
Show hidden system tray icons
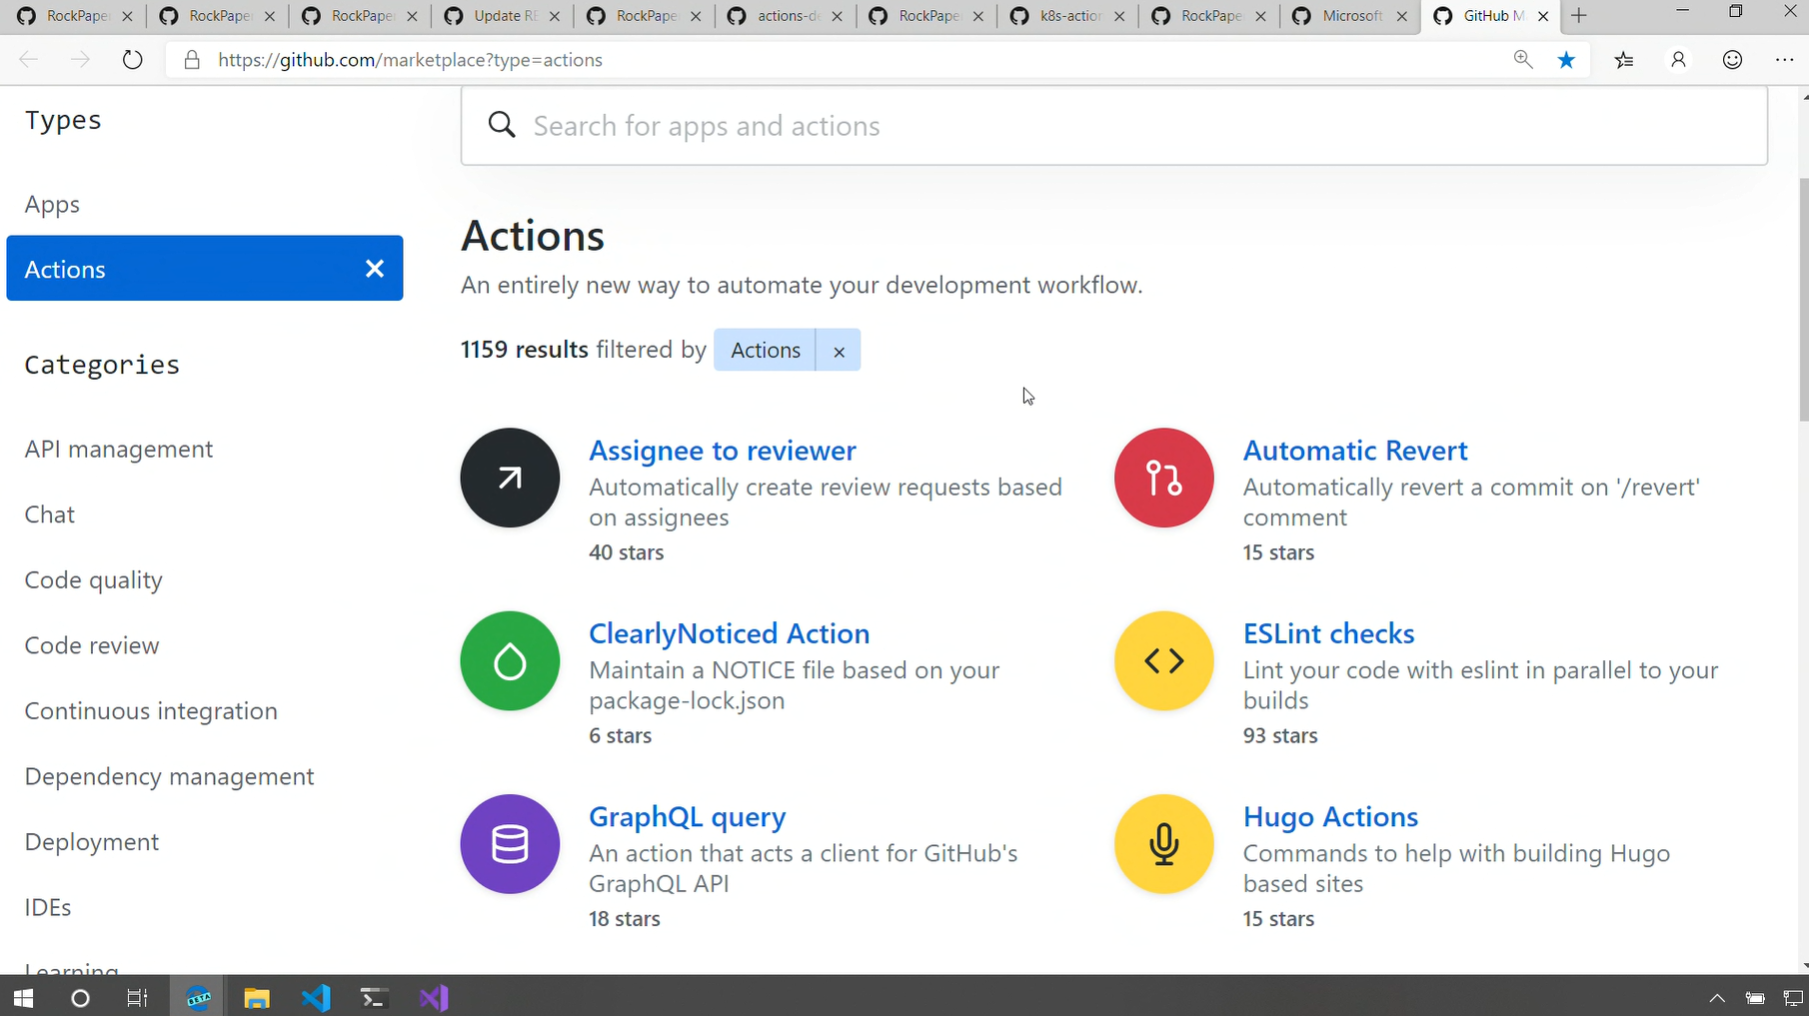point(1716,998)
